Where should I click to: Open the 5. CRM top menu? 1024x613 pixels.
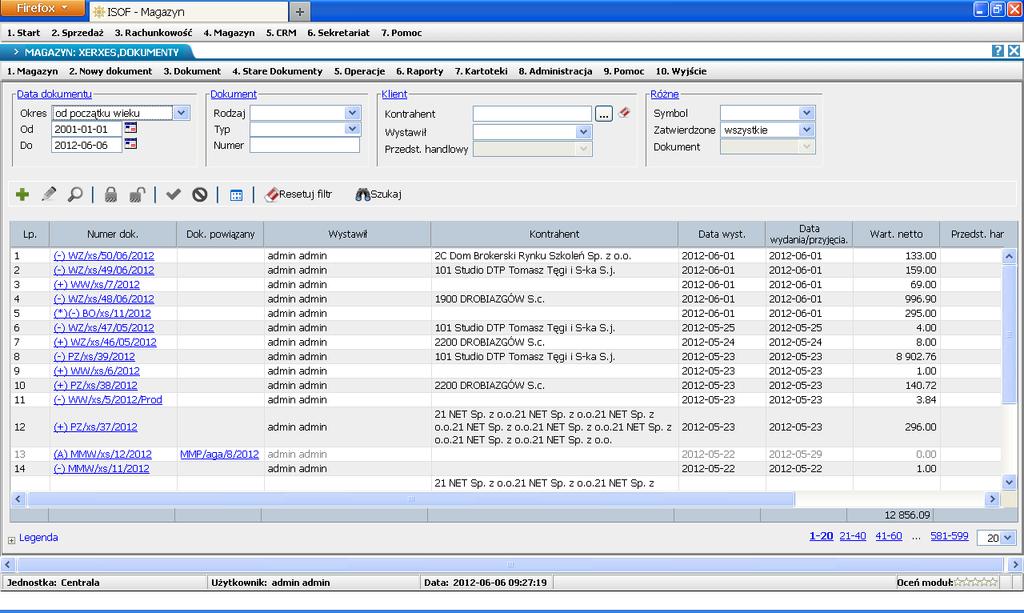[281, 33]
